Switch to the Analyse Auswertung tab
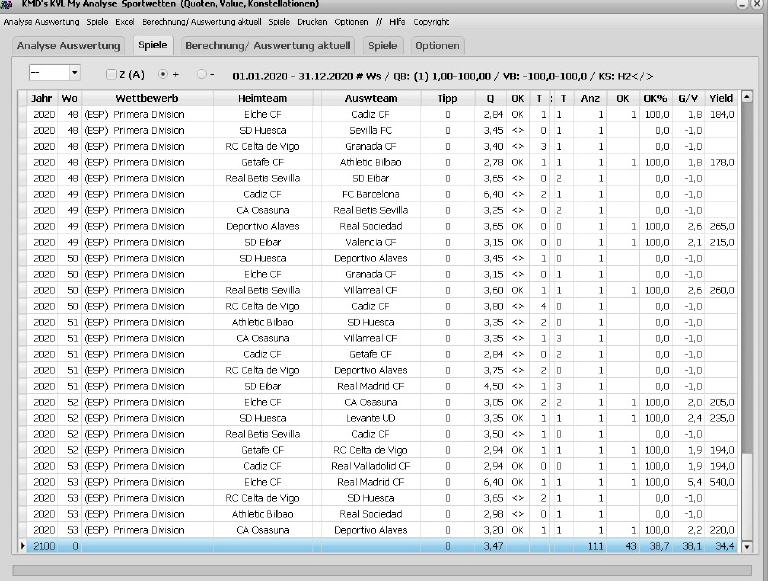 (69, 46)
